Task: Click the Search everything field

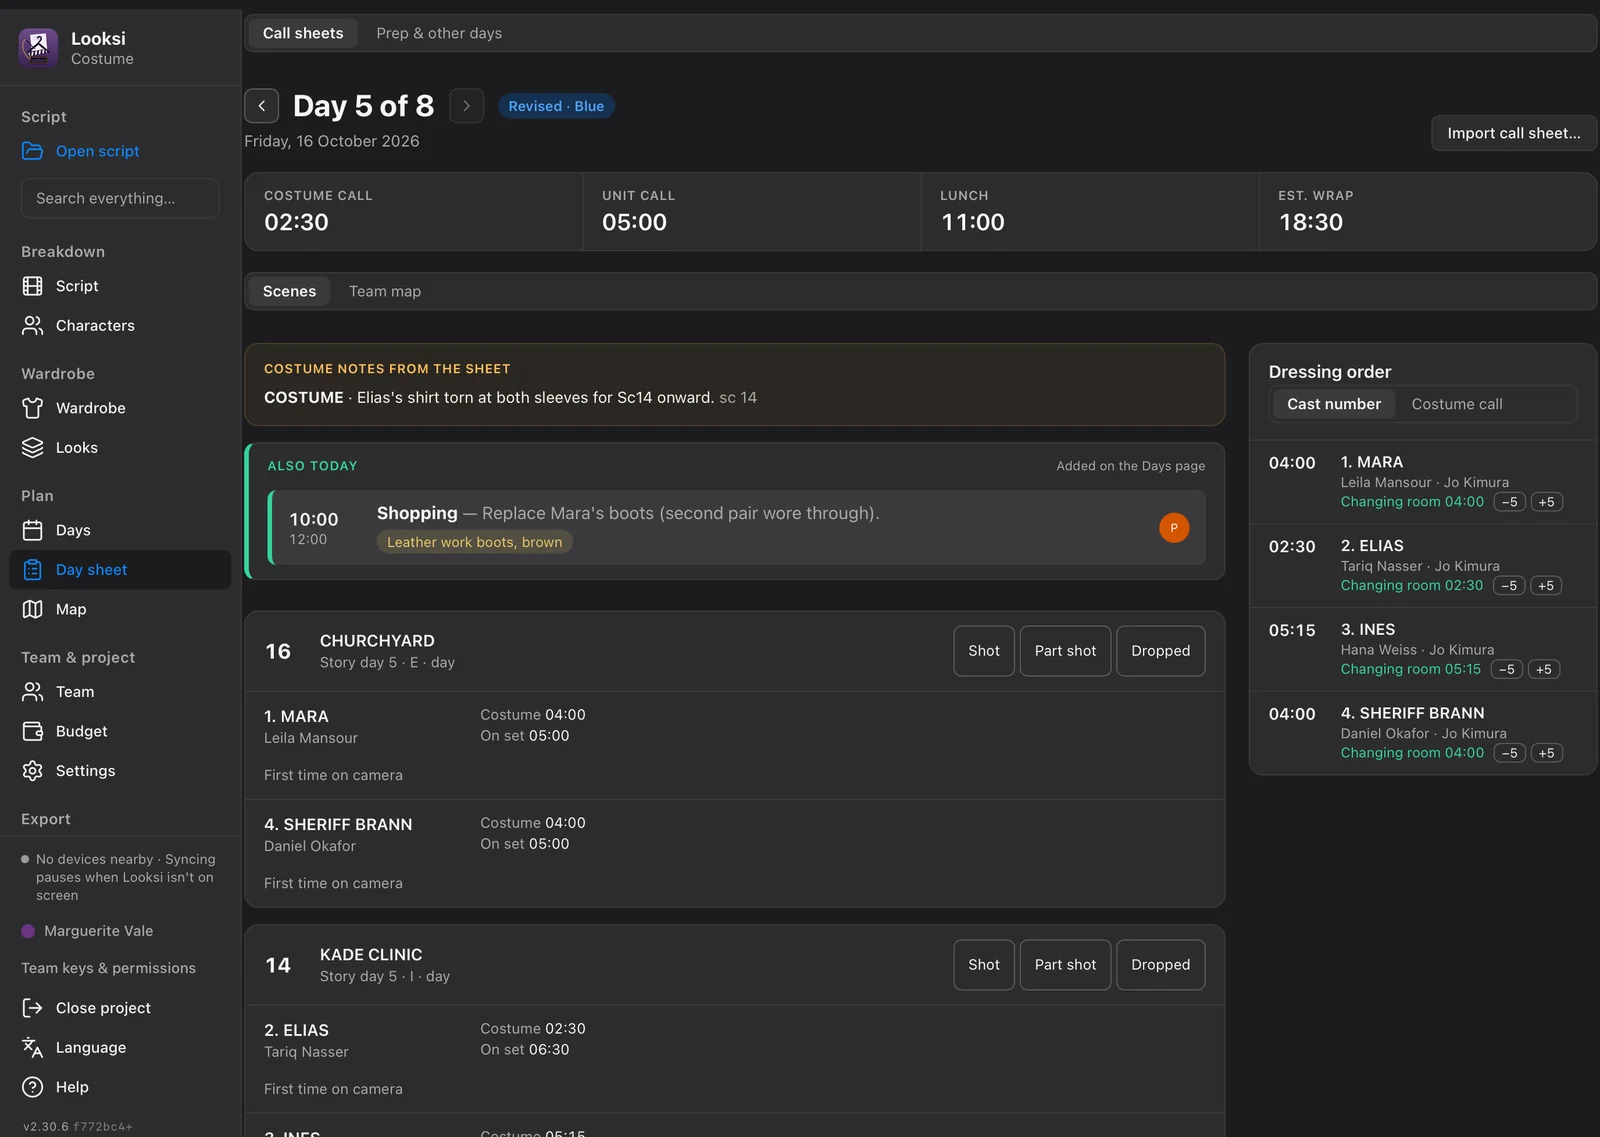Action: pos(120,198)
